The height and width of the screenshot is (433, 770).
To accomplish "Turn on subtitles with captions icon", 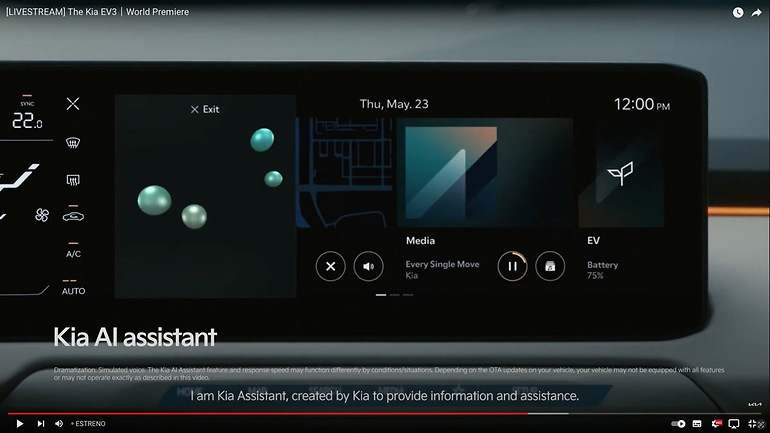I will click(x=697, y=423).
